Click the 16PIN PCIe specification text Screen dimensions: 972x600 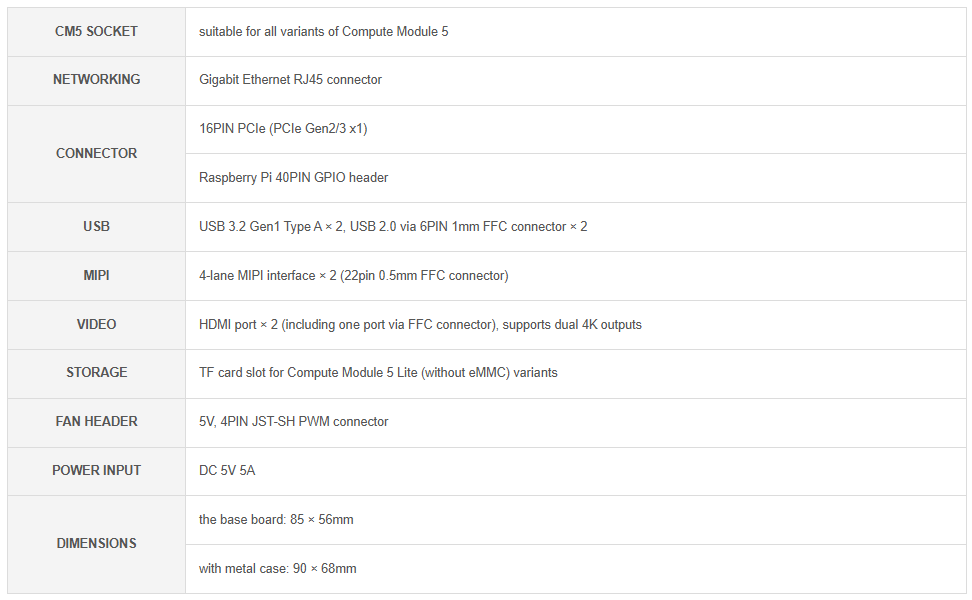point(283,128)
